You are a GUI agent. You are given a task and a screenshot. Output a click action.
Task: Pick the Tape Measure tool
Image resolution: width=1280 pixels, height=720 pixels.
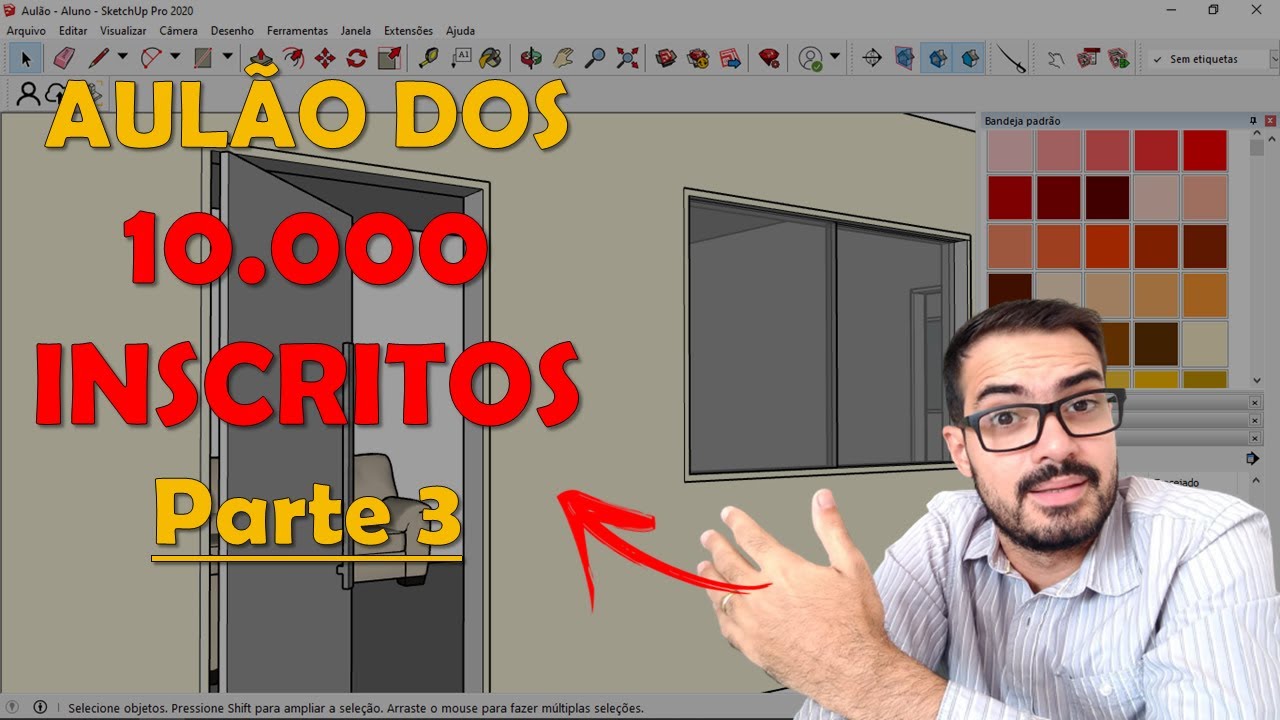coord(428,58)
